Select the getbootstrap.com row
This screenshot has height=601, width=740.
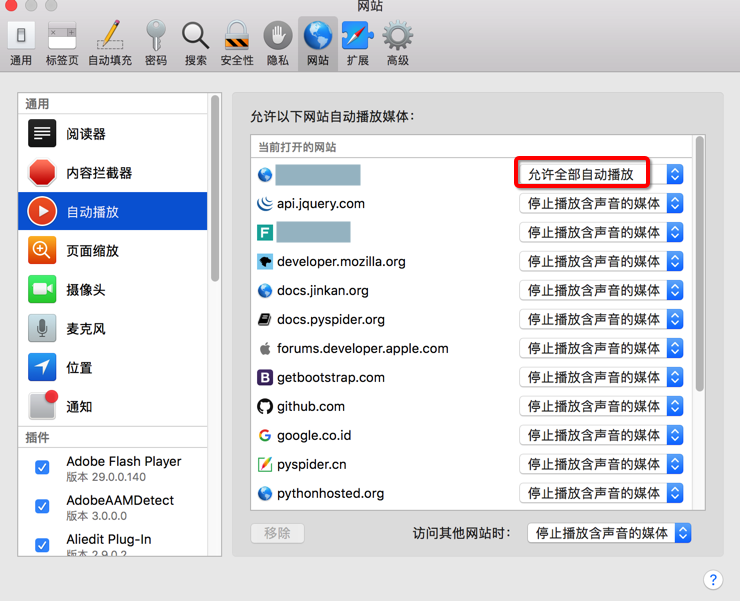point(472,377)
